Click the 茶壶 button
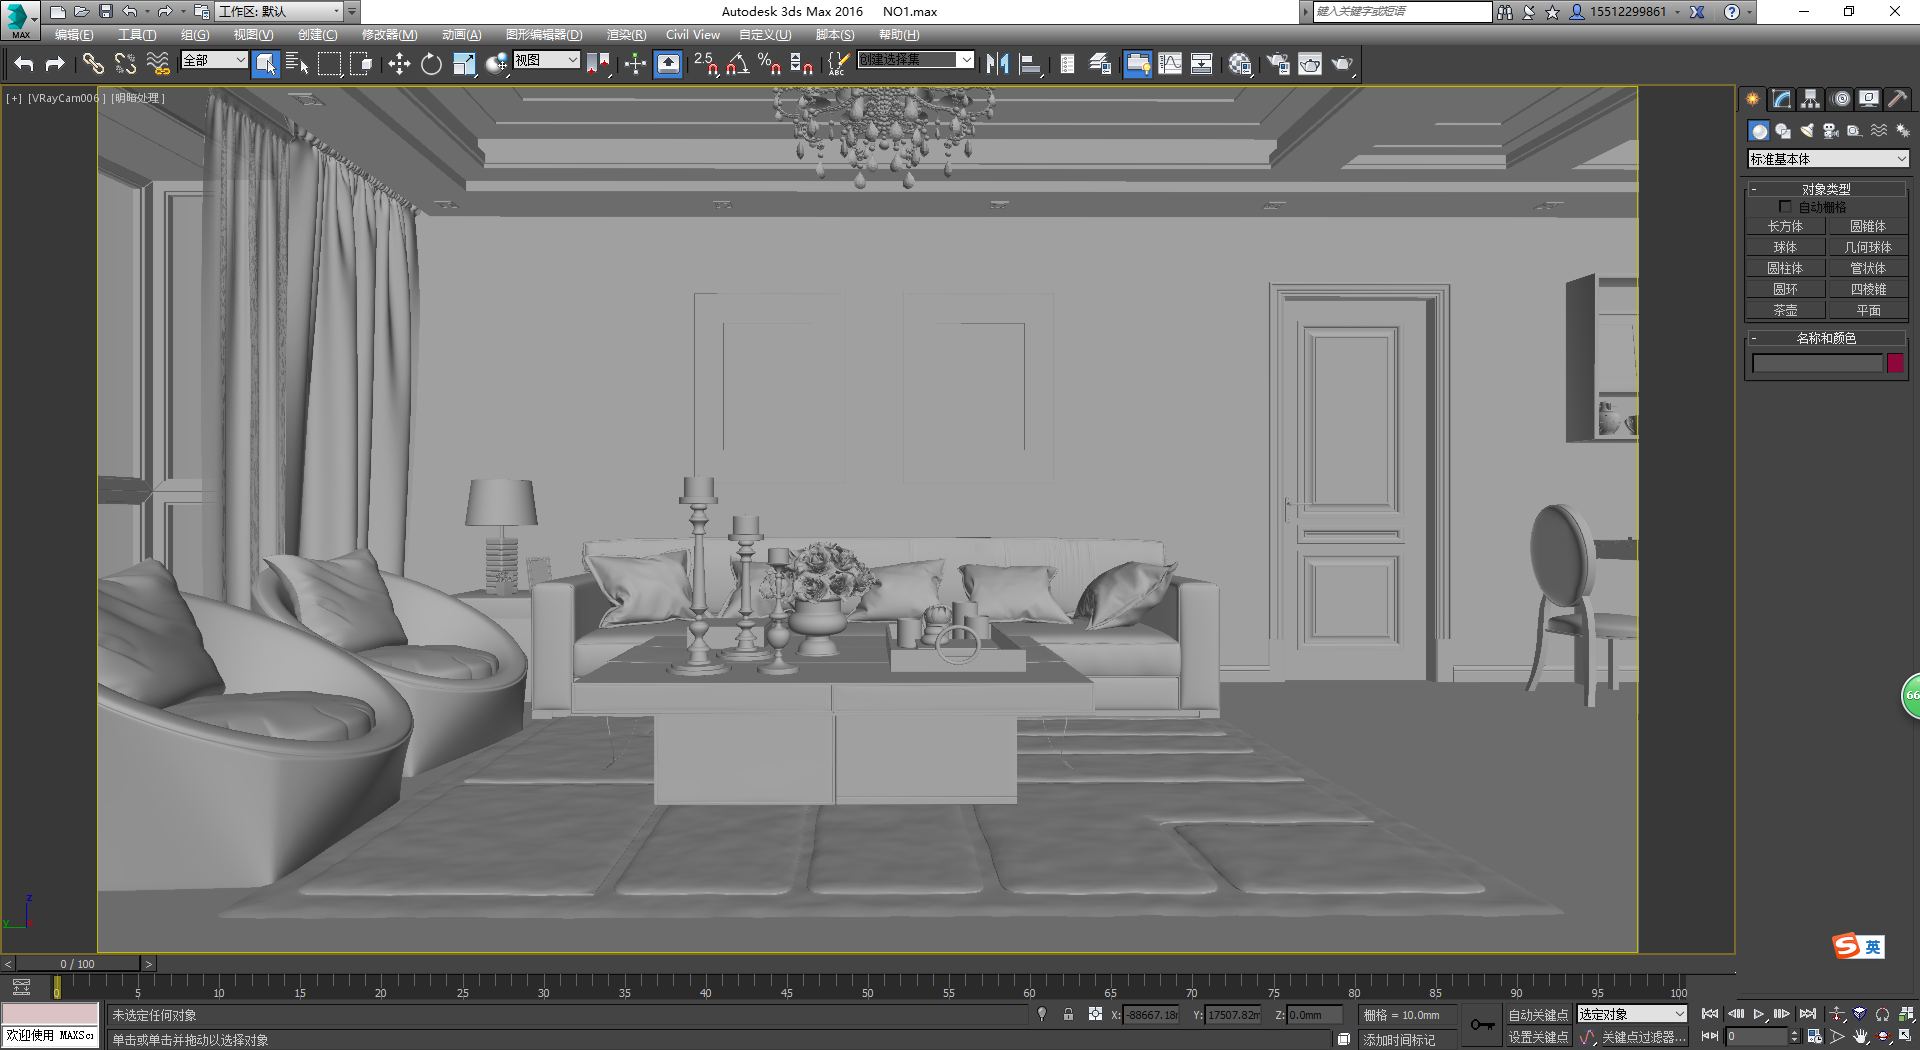The image size is (1920, 1050). pyautogui.click(x=1785, y=311)
